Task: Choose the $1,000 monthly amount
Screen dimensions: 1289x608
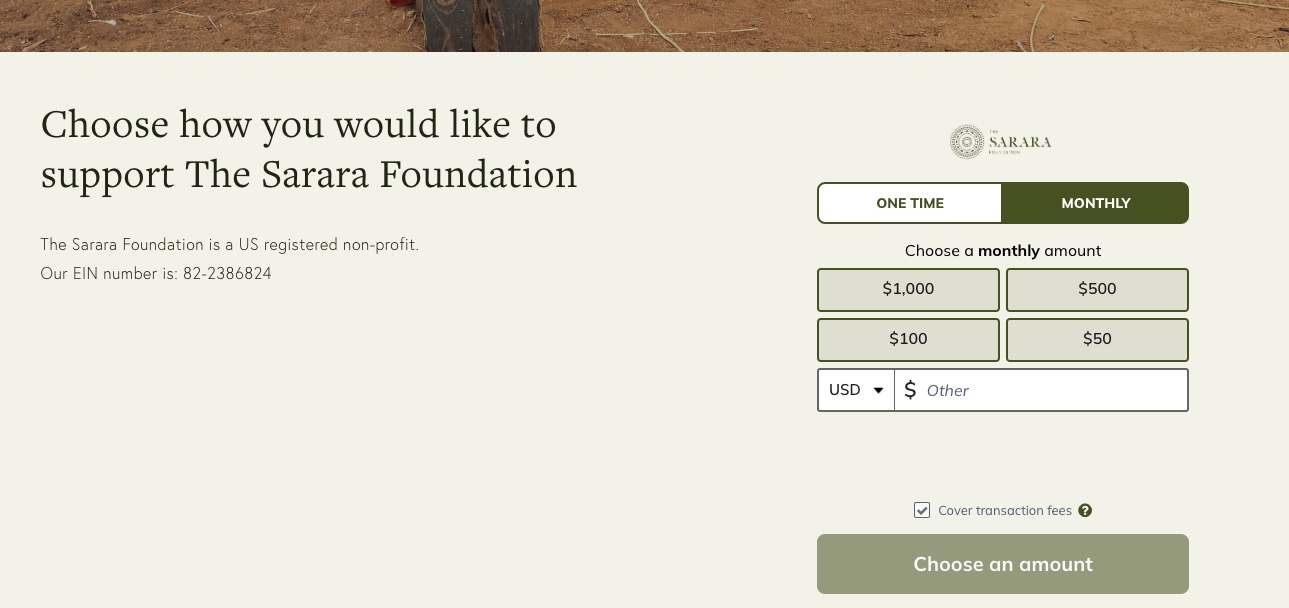Action: 908,289
